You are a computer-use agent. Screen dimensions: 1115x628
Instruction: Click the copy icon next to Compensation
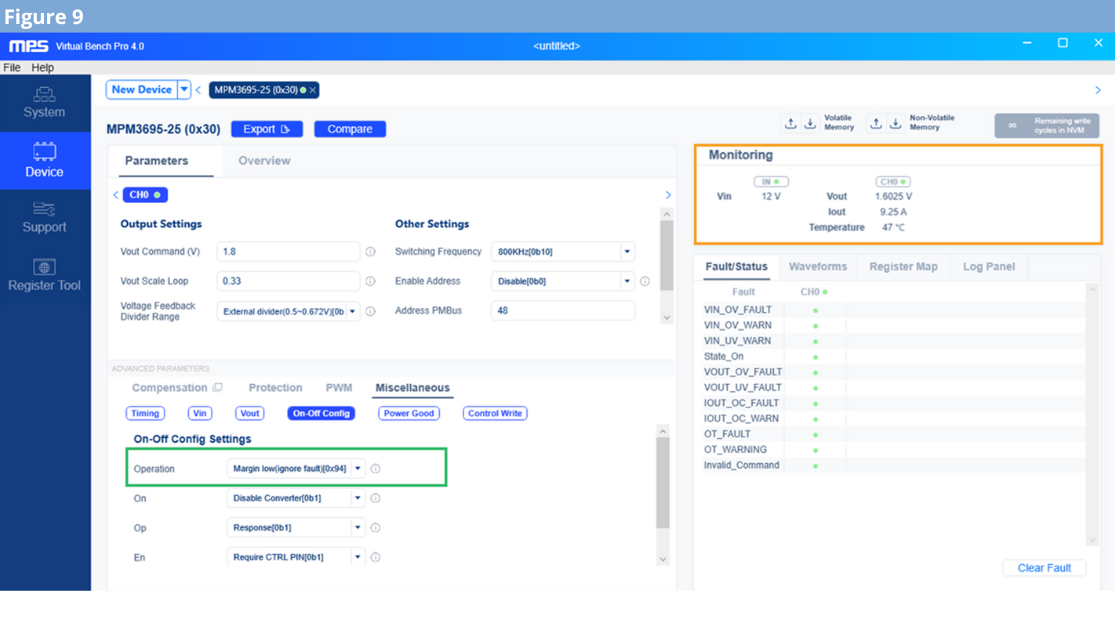[x=218, y=388]
